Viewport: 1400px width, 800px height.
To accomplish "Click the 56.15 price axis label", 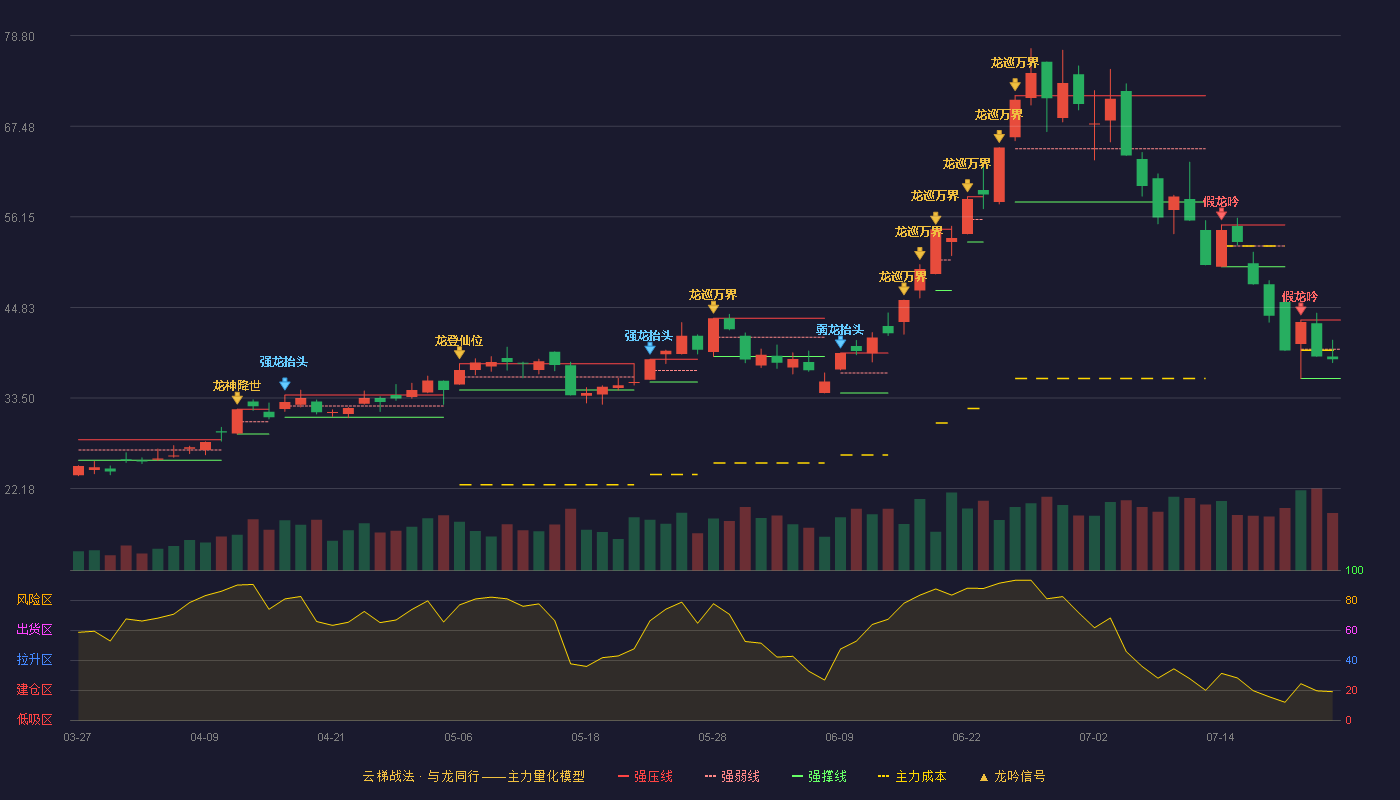I will tap(19, 217).
